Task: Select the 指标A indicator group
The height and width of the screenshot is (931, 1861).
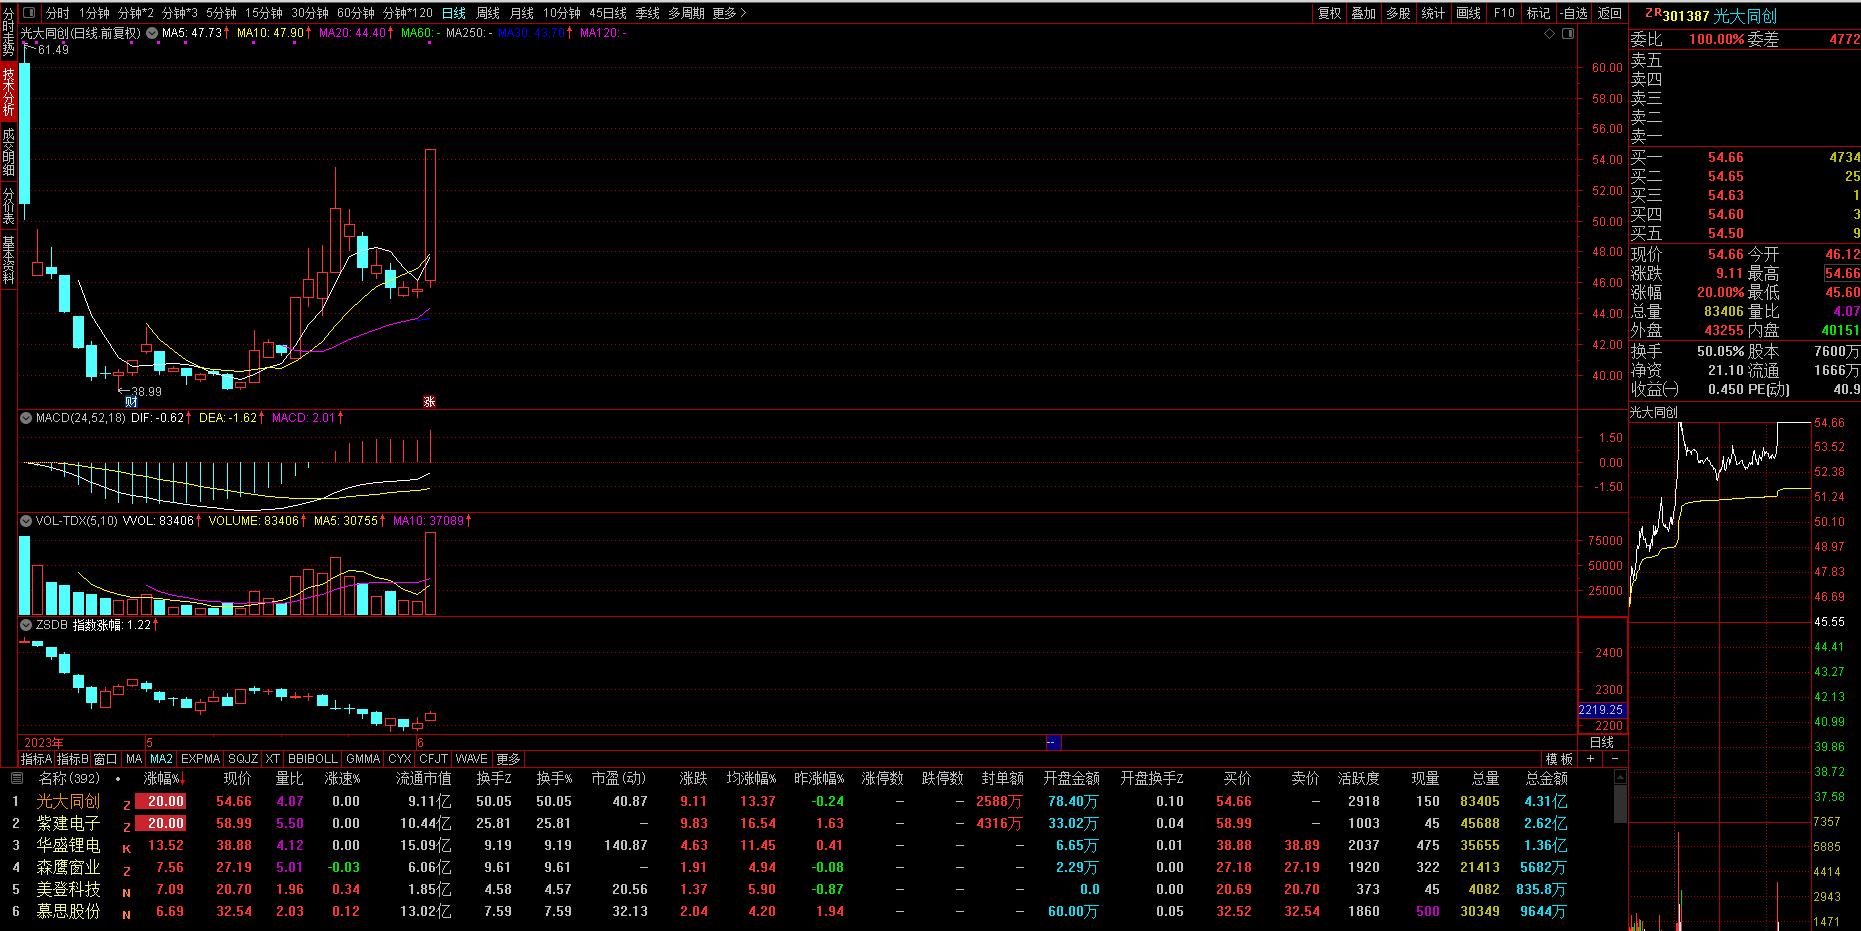Action: [37, 759]
